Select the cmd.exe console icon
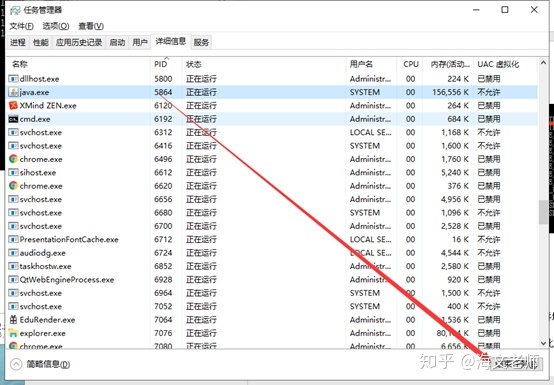This screenshot has width=554, height=385. tap(13, 119)
